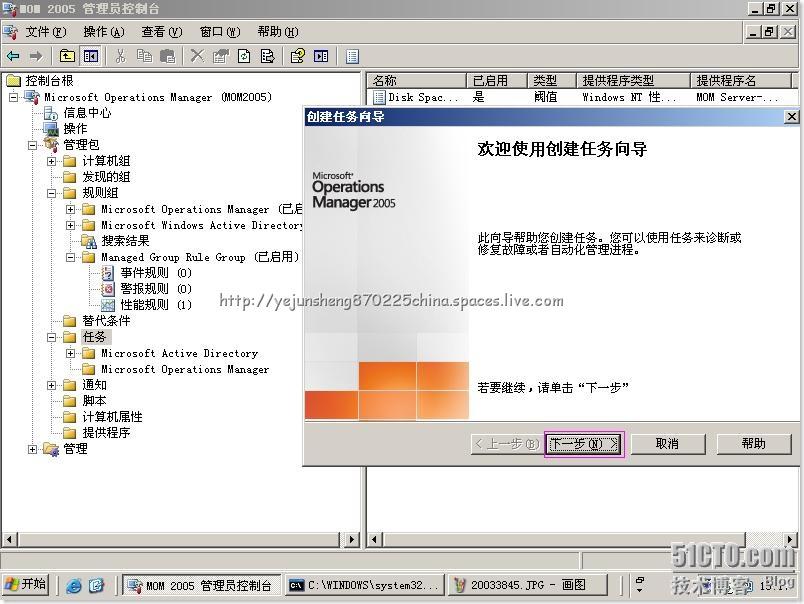Click the Delete X toolbar icon
Image resolution: width=804 pixels, height=604 pixels.
[197, 56]
